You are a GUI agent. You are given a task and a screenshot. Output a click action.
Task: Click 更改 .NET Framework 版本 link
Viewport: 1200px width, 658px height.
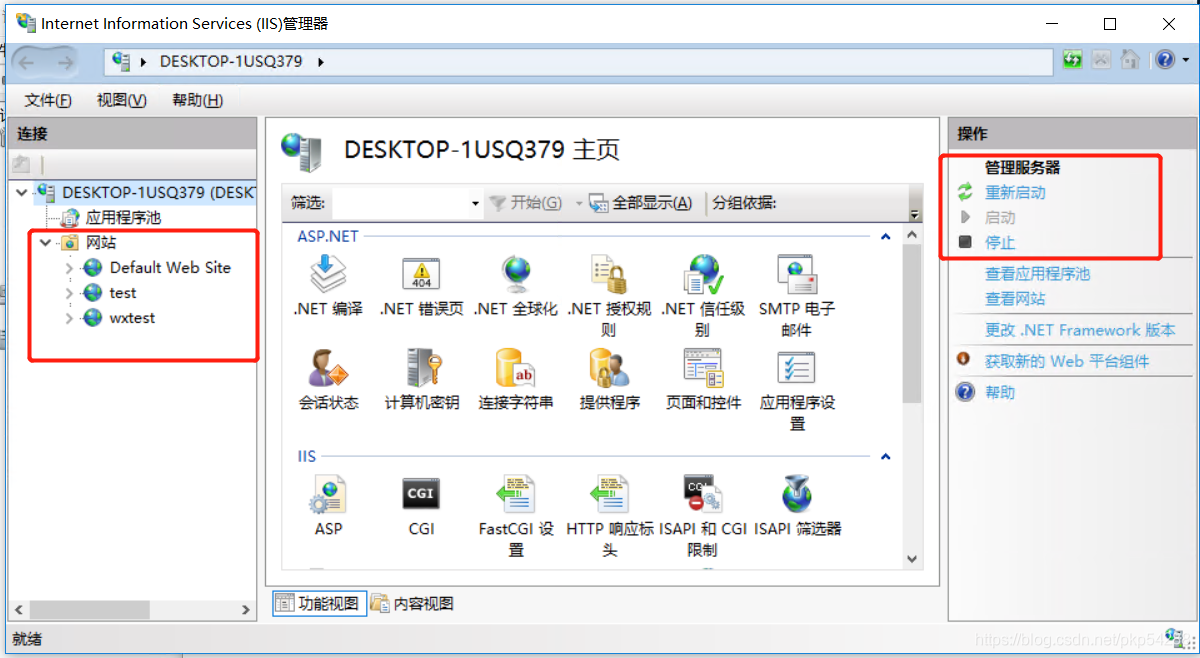[1080, 330]
